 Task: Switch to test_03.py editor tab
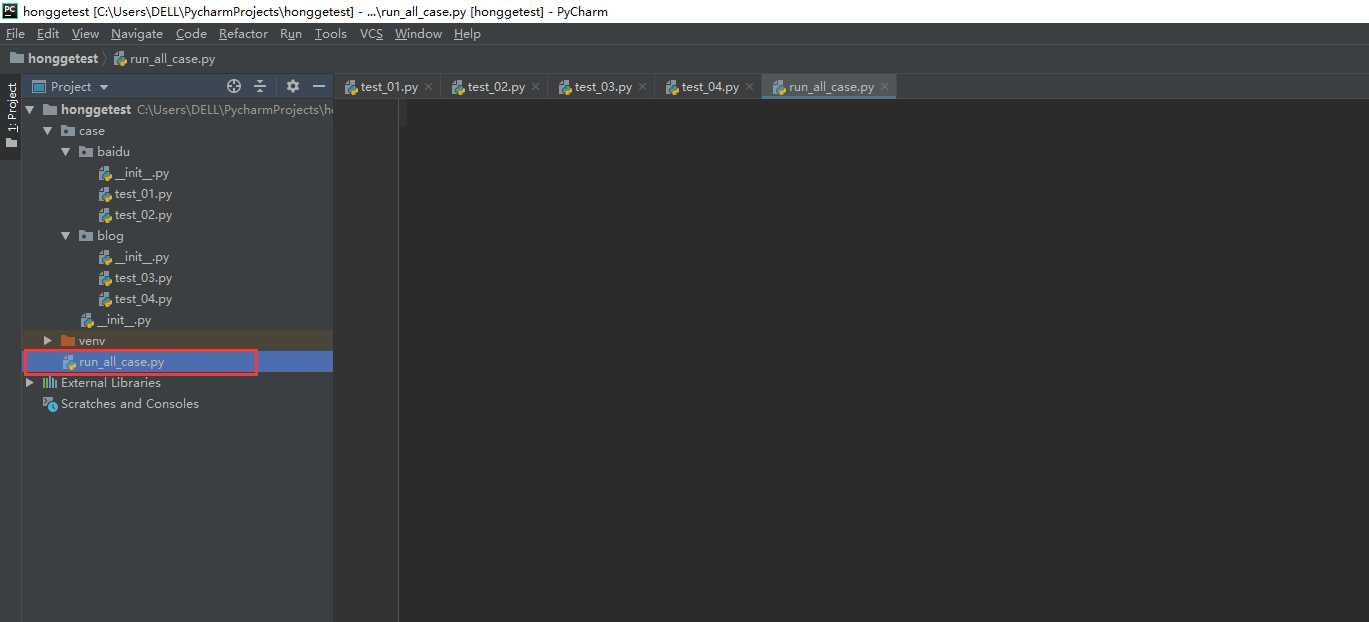tap(603, 87)
